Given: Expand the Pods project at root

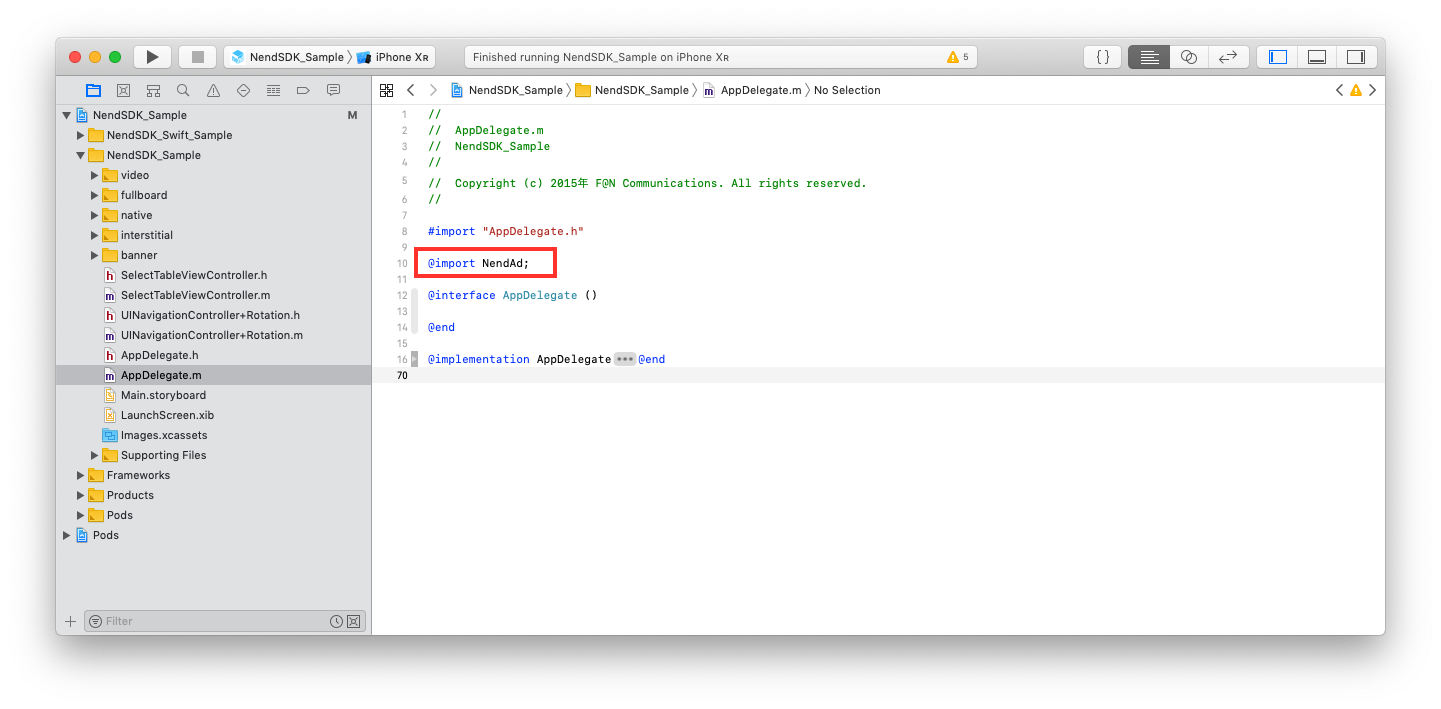Looking at the screenshot, I should click(x=66, y=535).
